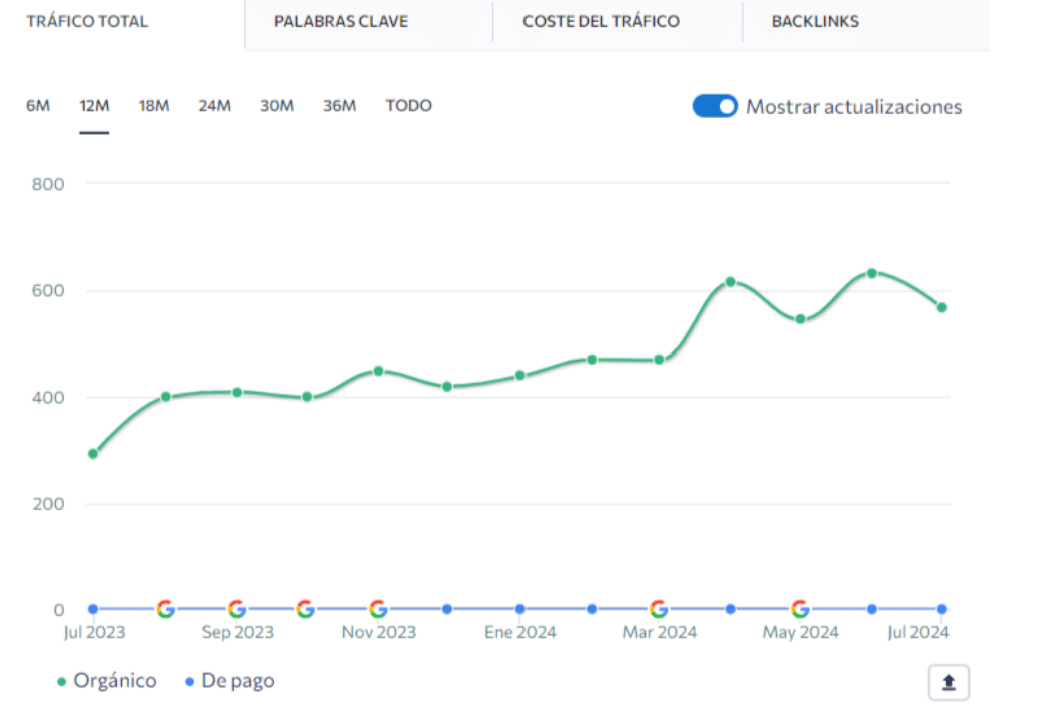The width and height of the screenshot is (1046, 704).
Task: Switch to the Backlinks tab
Action: pos(815,21)
